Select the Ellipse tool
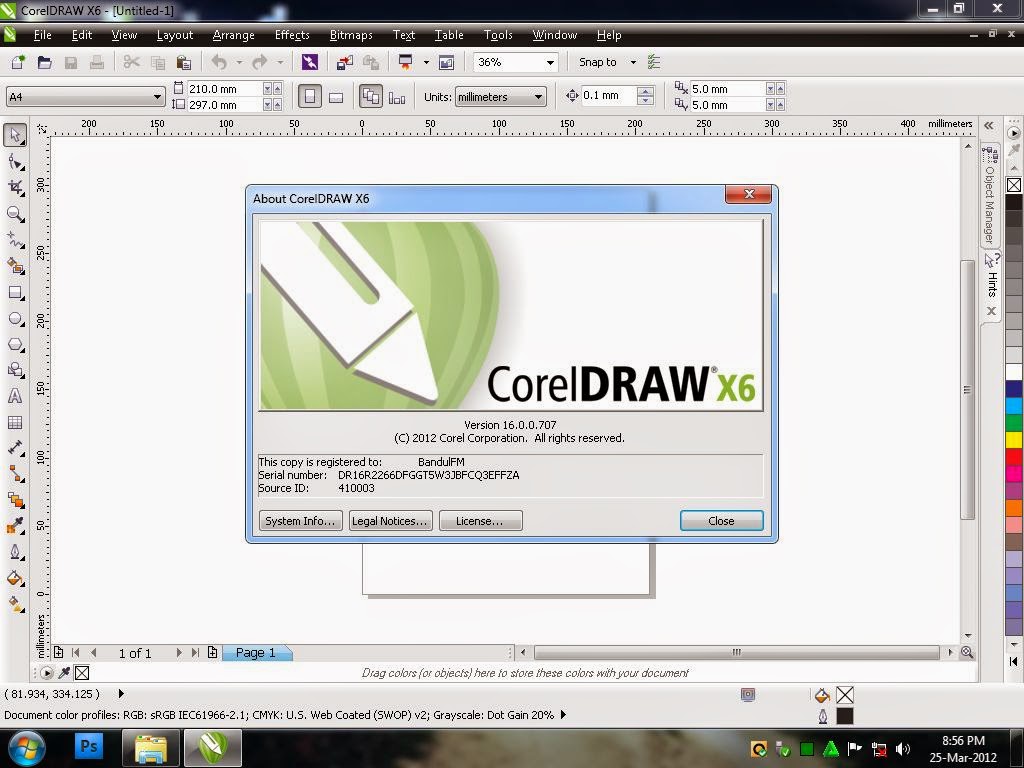This screenshot has width=1024, height=768. coord(15,319)
